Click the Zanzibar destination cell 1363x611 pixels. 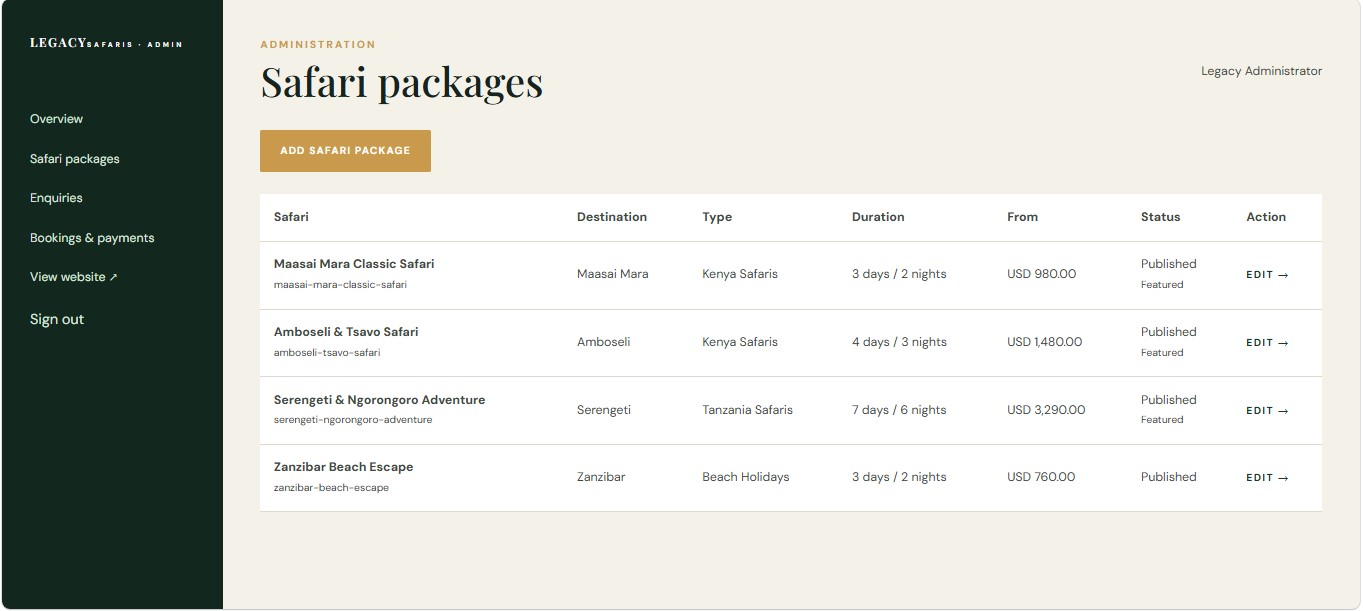pos(601,477)
